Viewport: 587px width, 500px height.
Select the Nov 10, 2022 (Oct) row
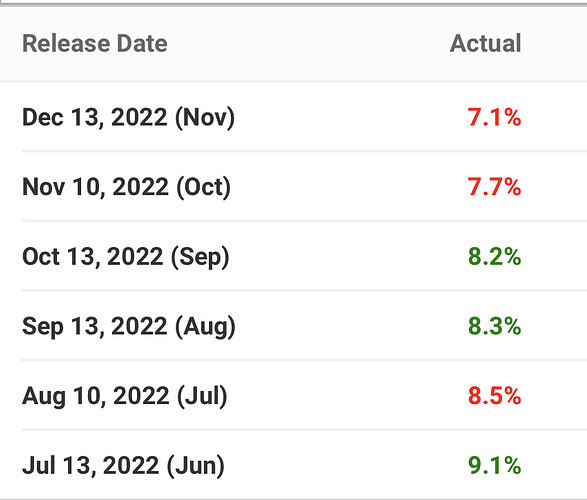coord(294,186)
